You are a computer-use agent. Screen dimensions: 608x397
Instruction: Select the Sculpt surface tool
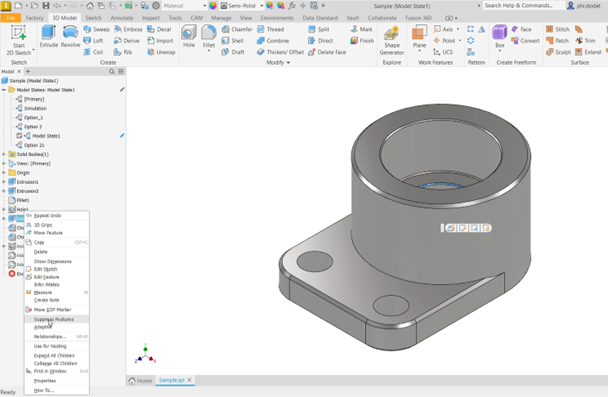[558, 52]
